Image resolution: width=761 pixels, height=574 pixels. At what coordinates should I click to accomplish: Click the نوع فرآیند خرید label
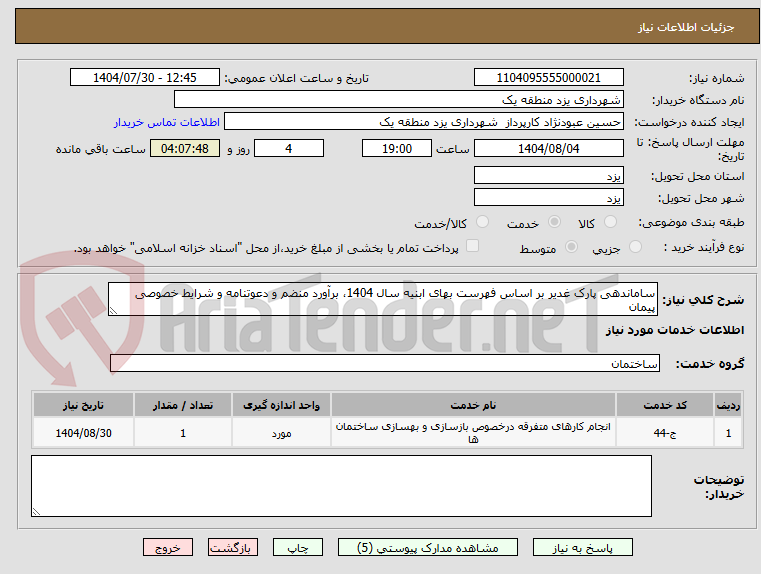pos(704,247)
